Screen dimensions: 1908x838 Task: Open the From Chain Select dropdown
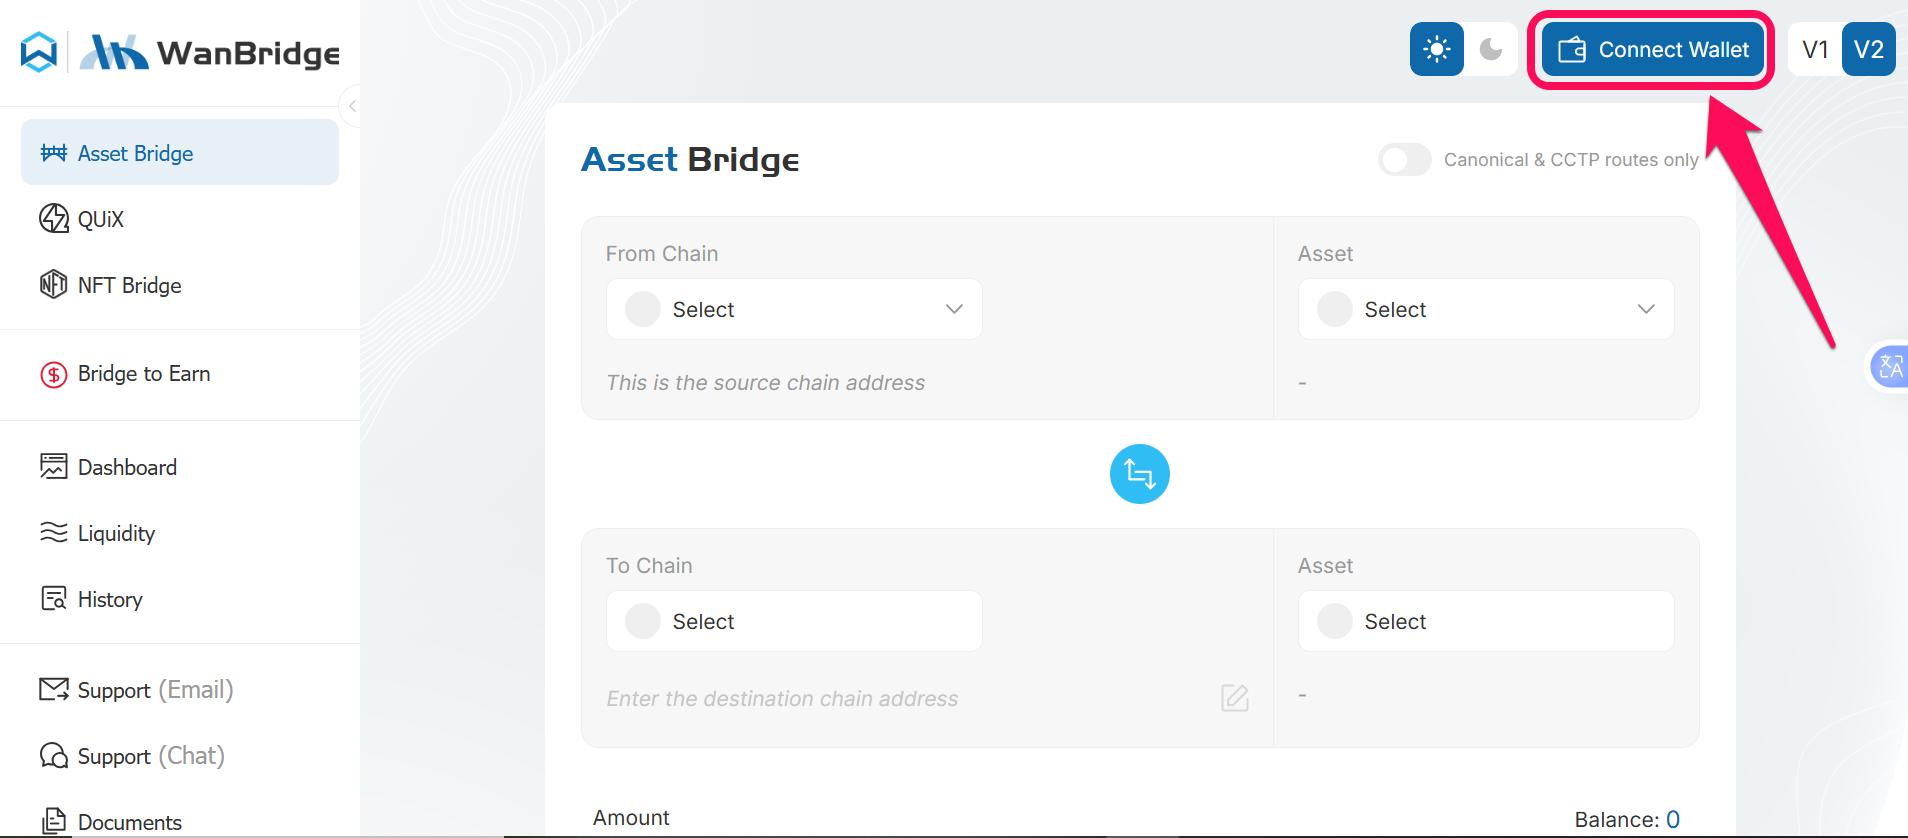793,309
